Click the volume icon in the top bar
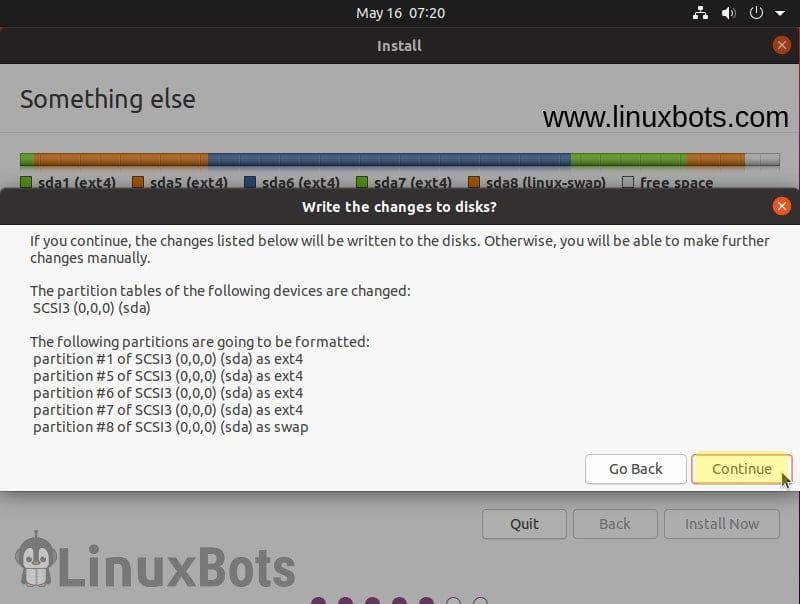Image resolution: width=800 pixels, height=604 pixels. point(727,13)
